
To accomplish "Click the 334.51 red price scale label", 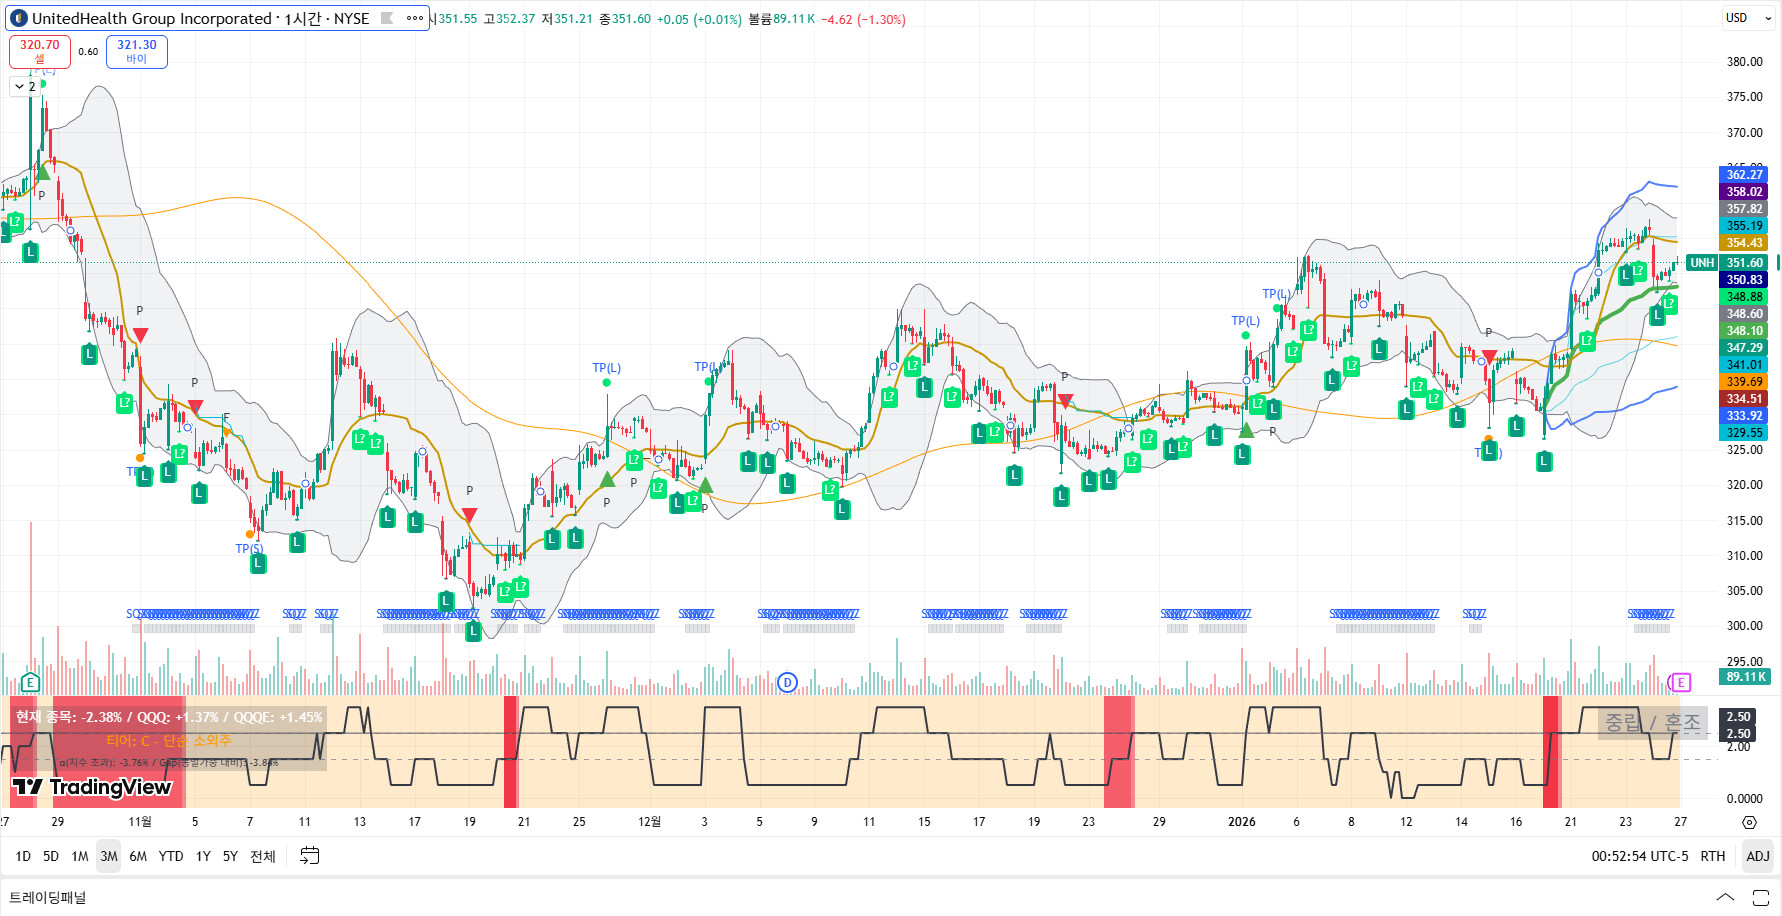I will [1744, 399].
